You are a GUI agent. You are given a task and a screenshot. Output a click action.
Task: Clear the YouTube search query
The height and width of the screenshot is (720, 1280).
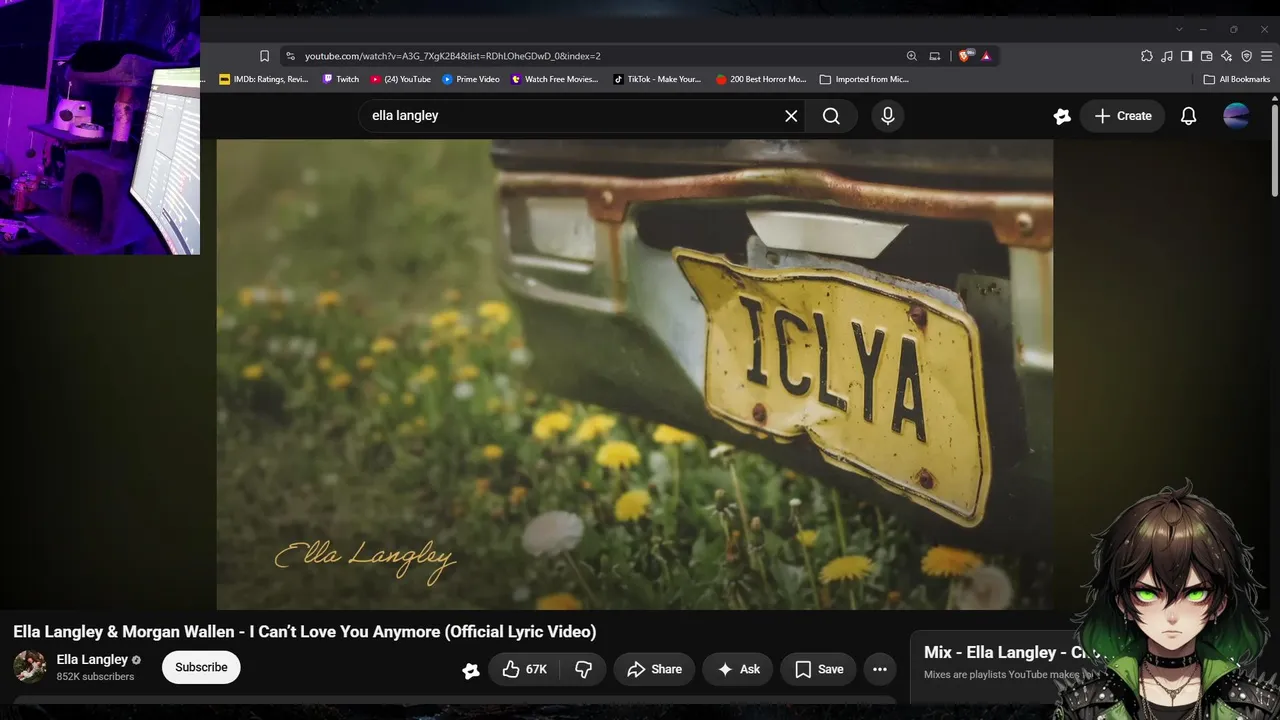(x=791, y=116)
